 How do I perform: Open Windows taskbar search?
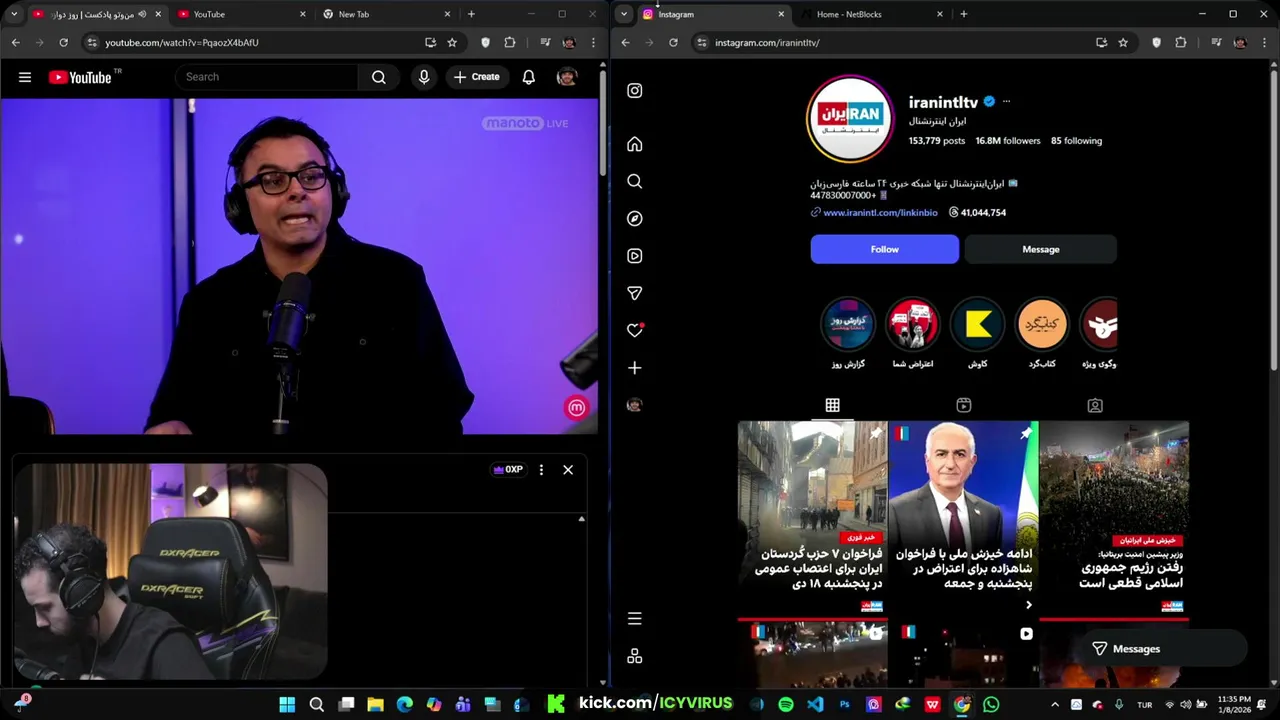pyautogui.click(x=317, y=705)
